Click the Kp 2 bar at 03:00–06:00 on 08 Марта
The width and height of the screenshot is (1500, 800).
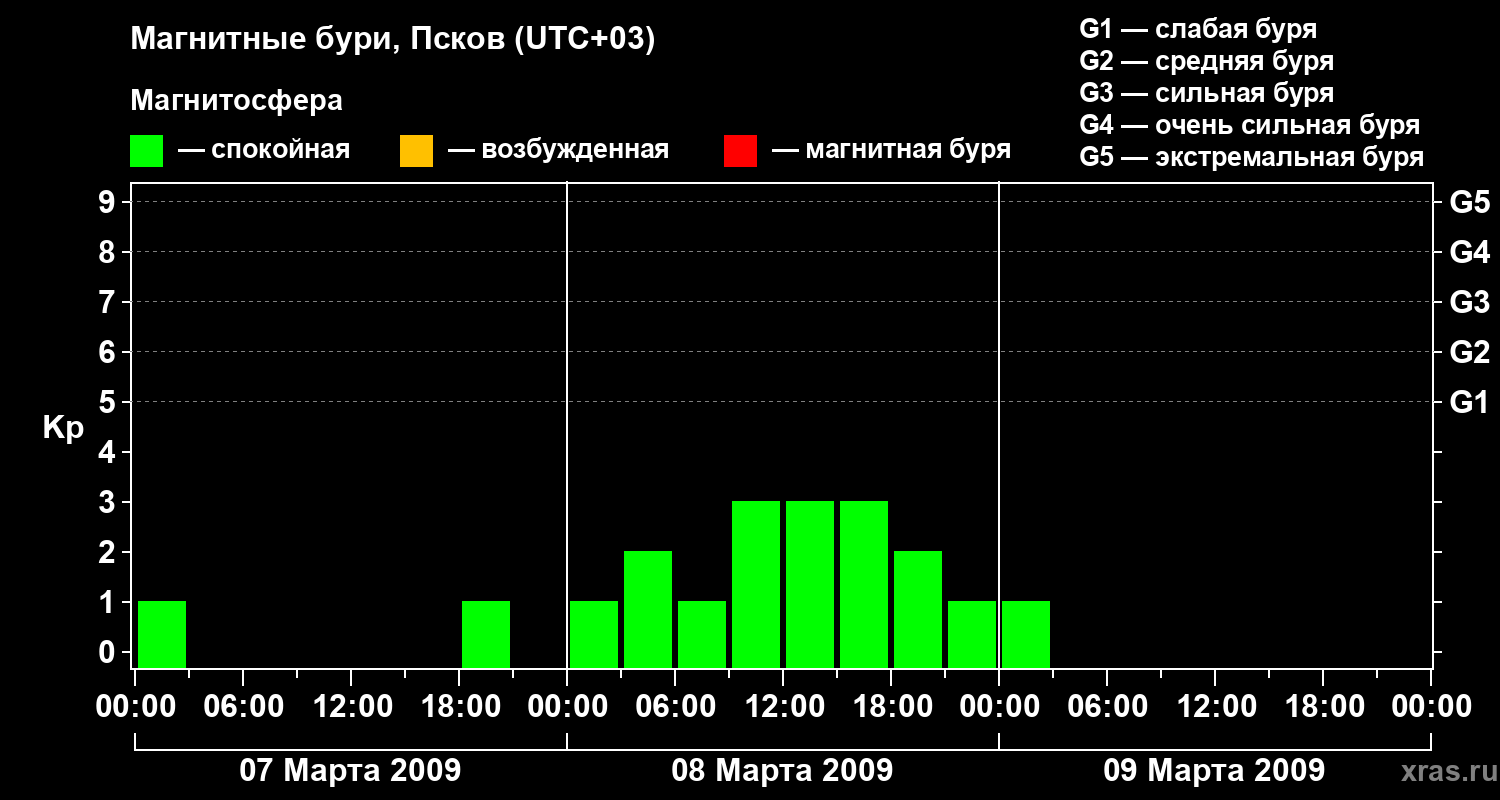[648, 609]
